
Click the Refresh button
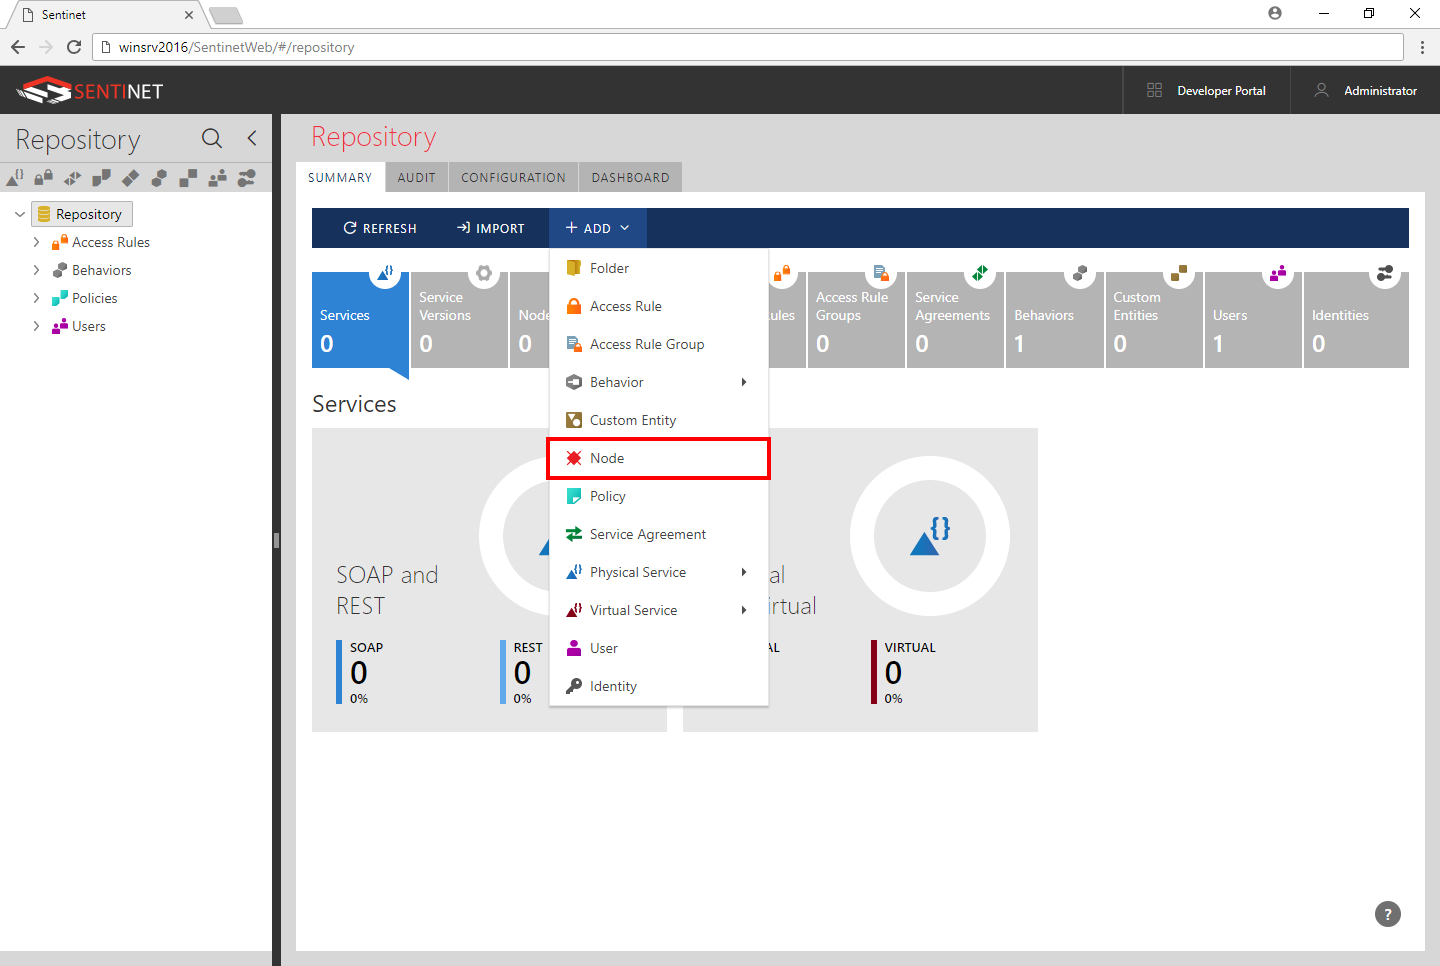click(380, 228)
